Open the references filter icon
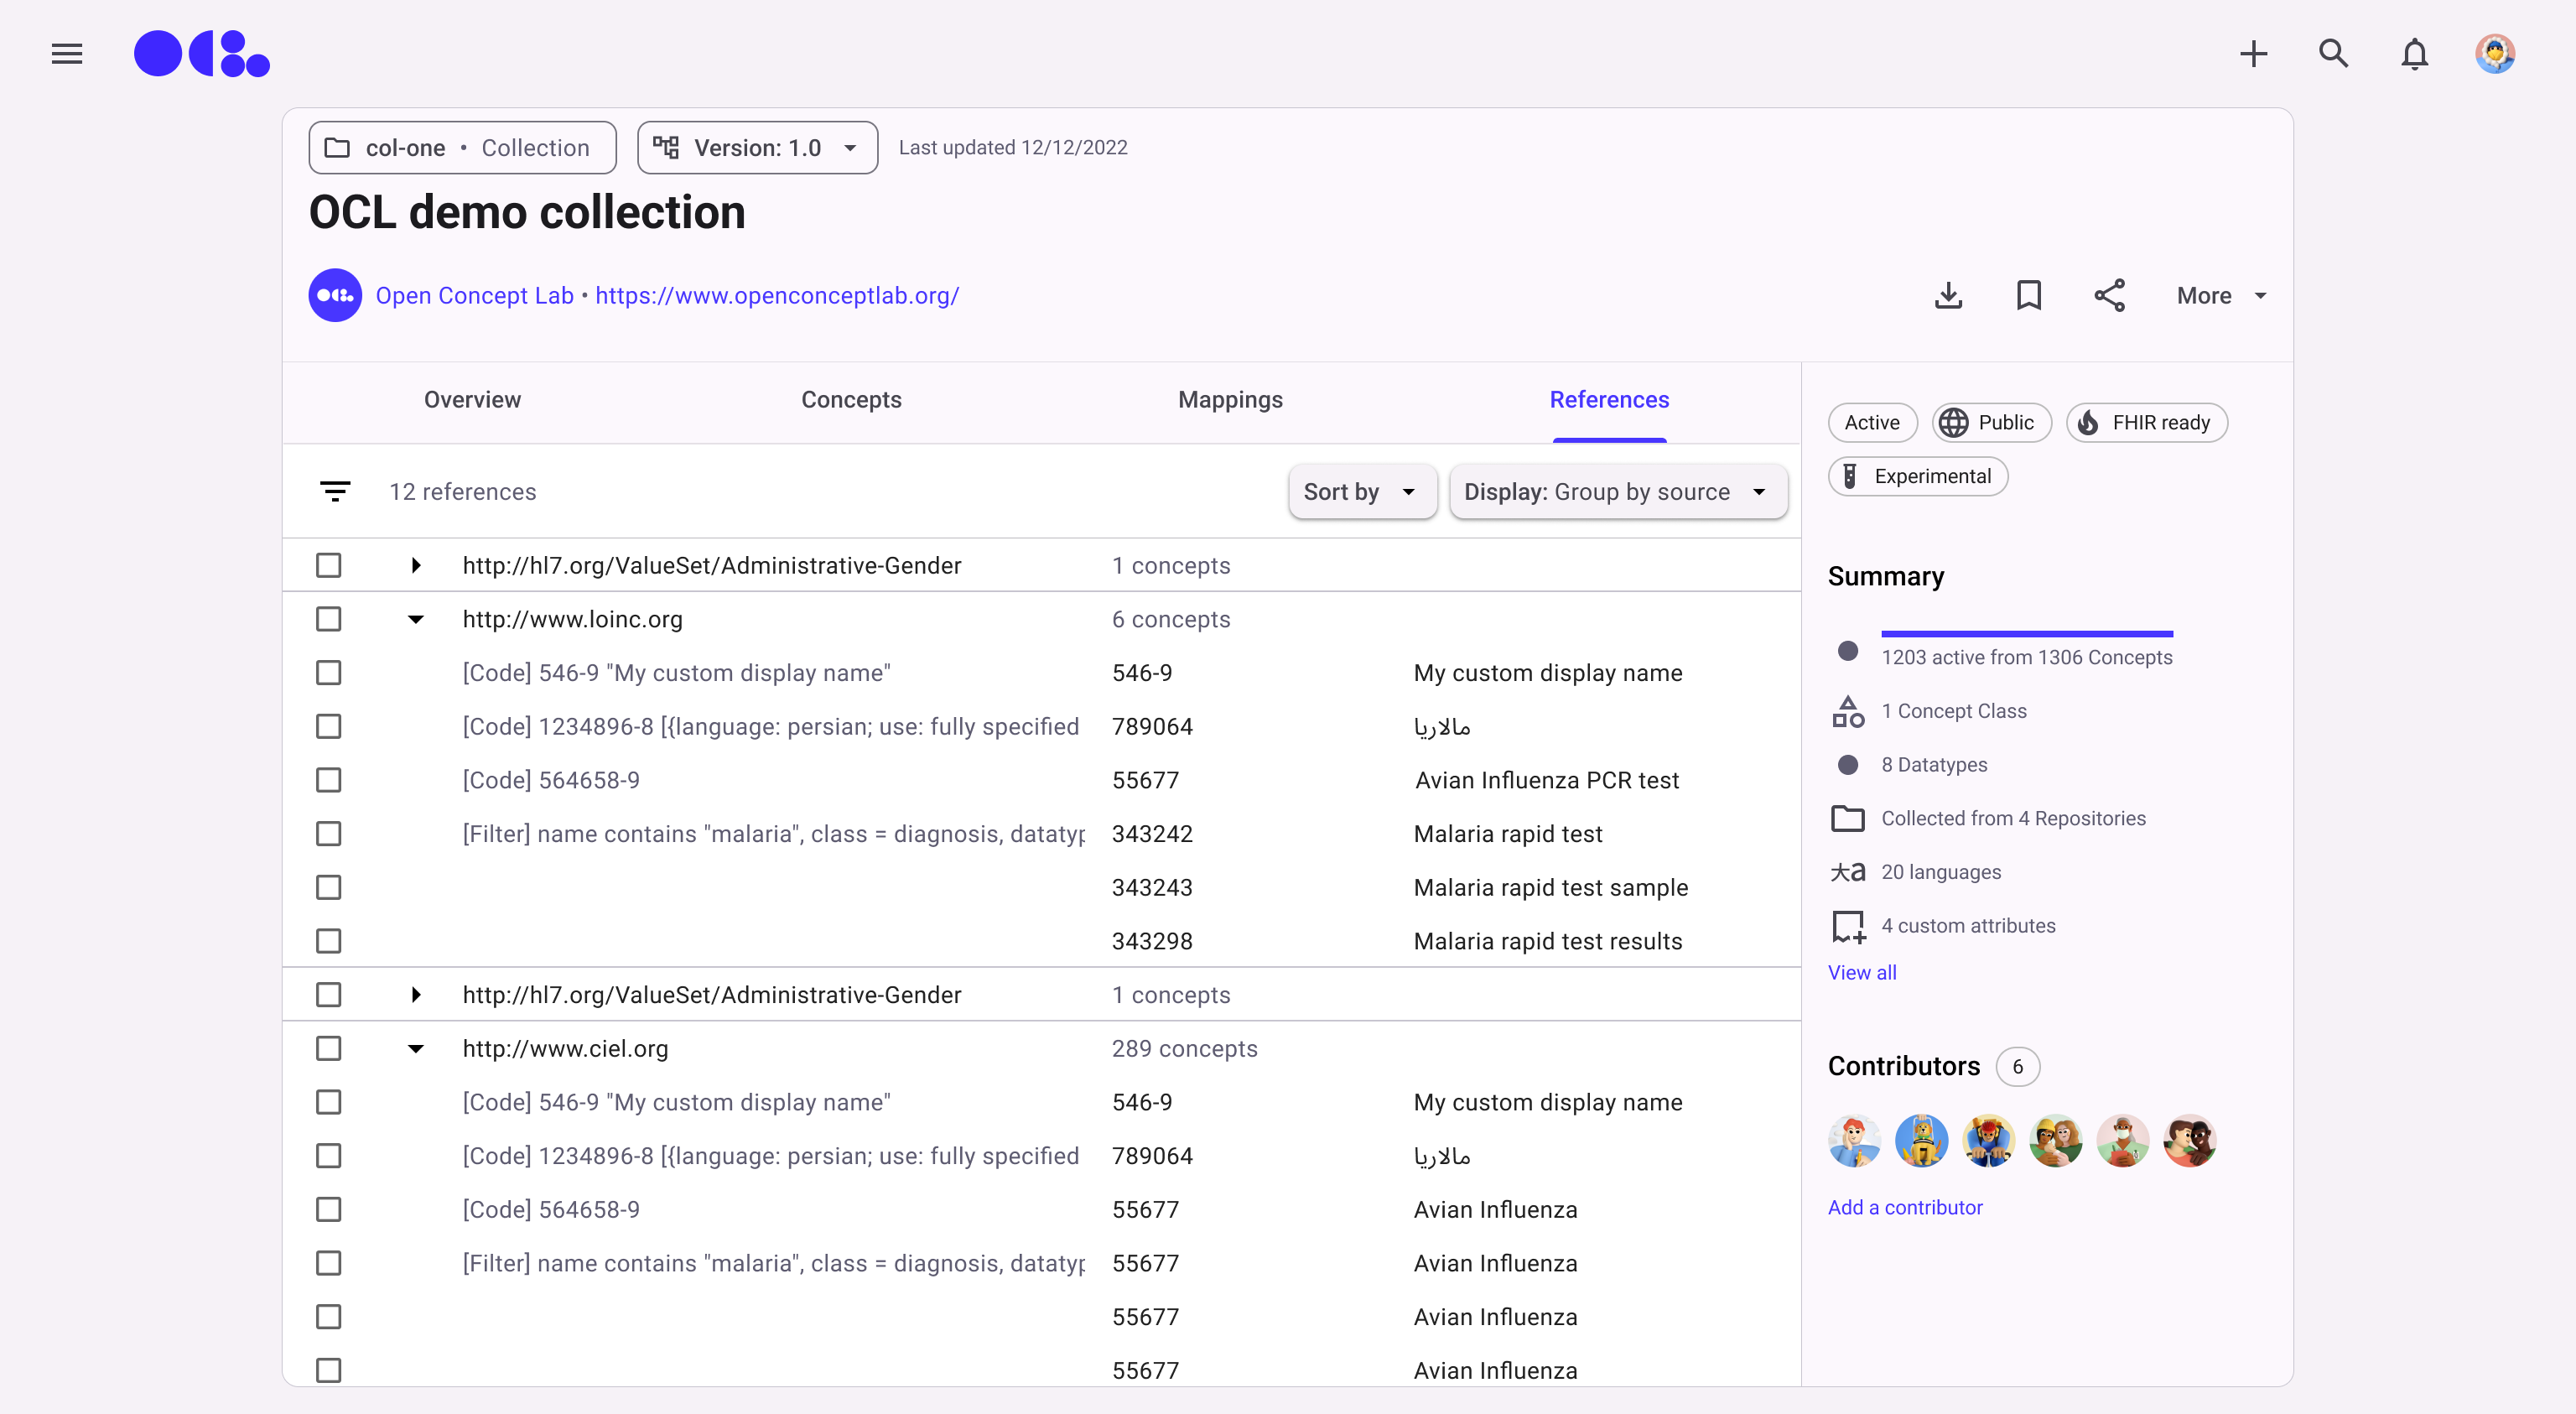The height and width of the screenshot is (1414, 2576). [335, 491]
